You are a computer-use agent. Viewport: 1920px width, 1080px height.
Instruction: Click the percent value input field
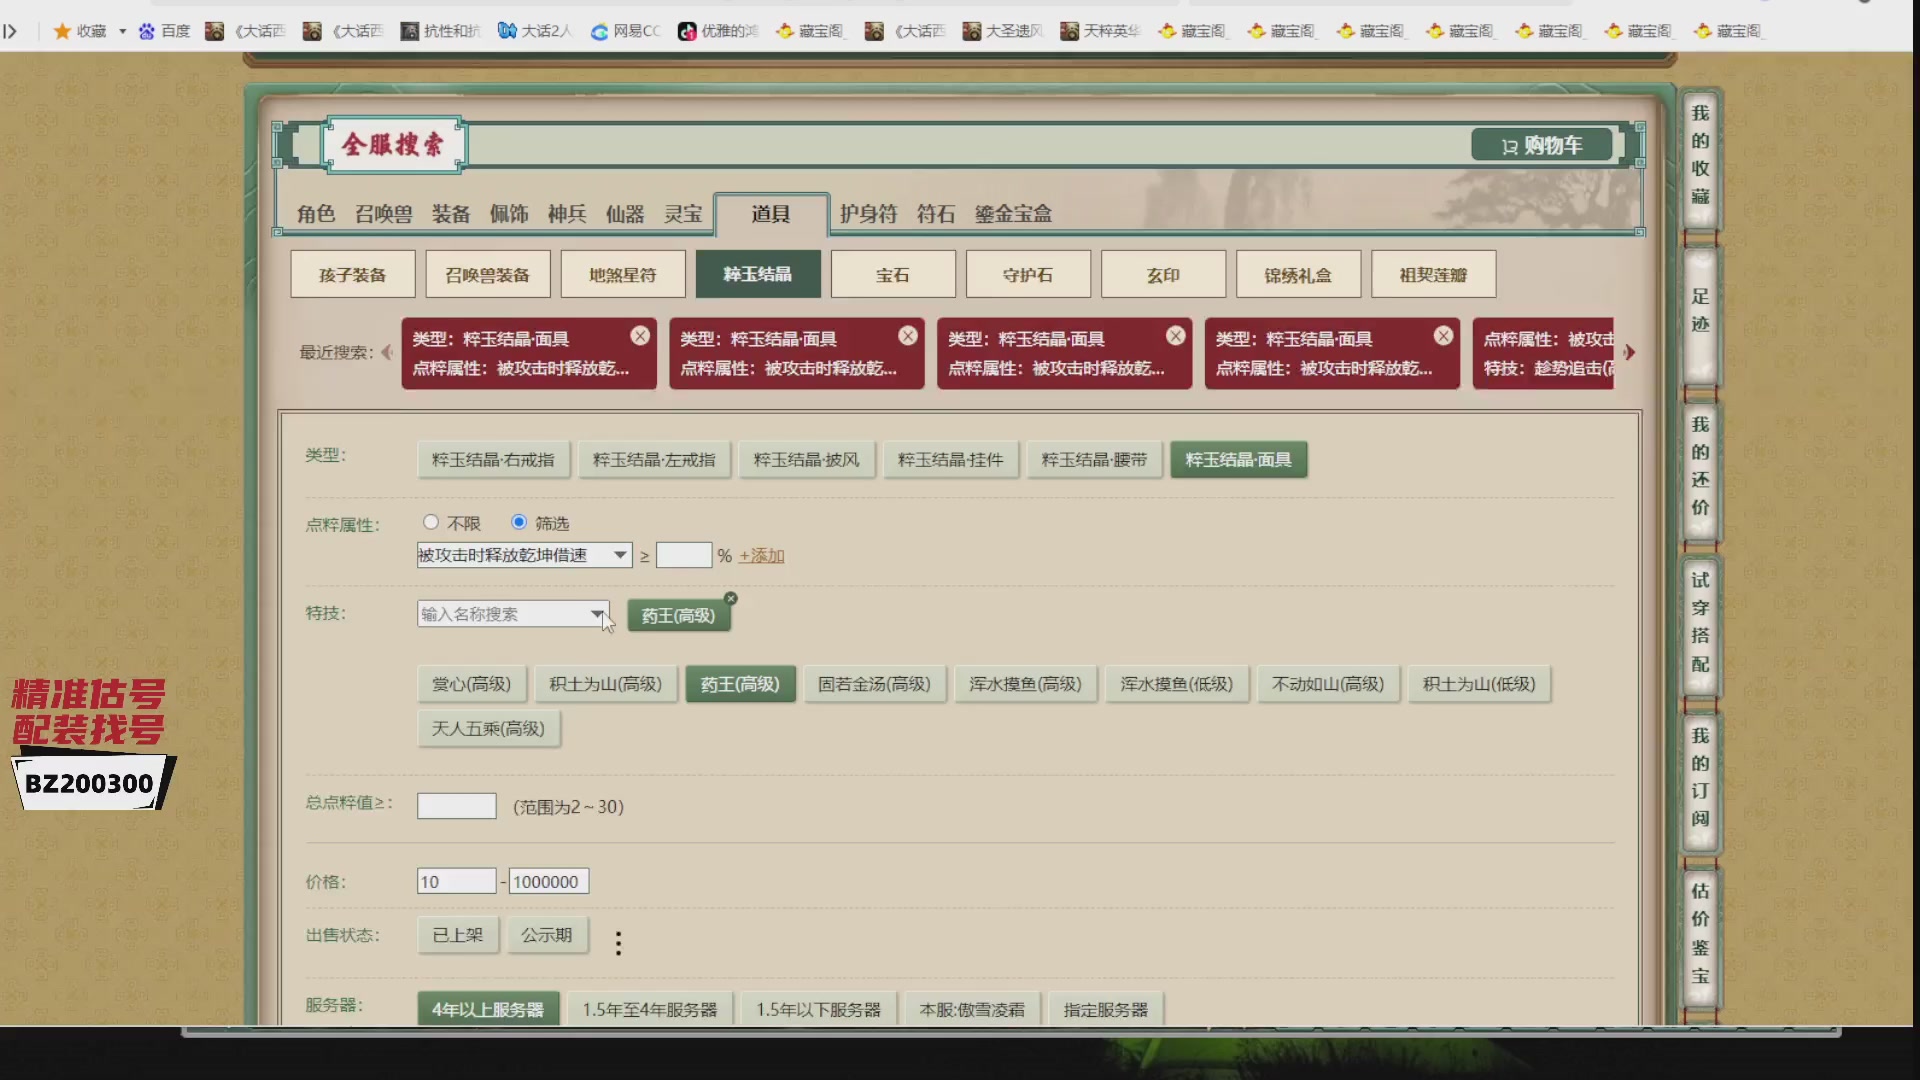[x=684, y=555]
